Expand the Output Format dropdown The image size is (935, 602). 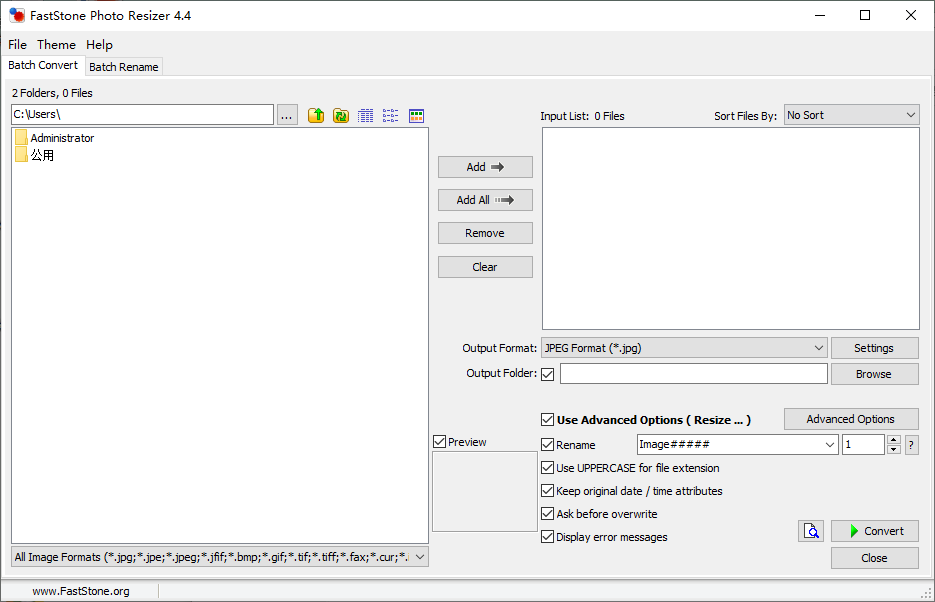pyautogui.click(x=684, y=348)
